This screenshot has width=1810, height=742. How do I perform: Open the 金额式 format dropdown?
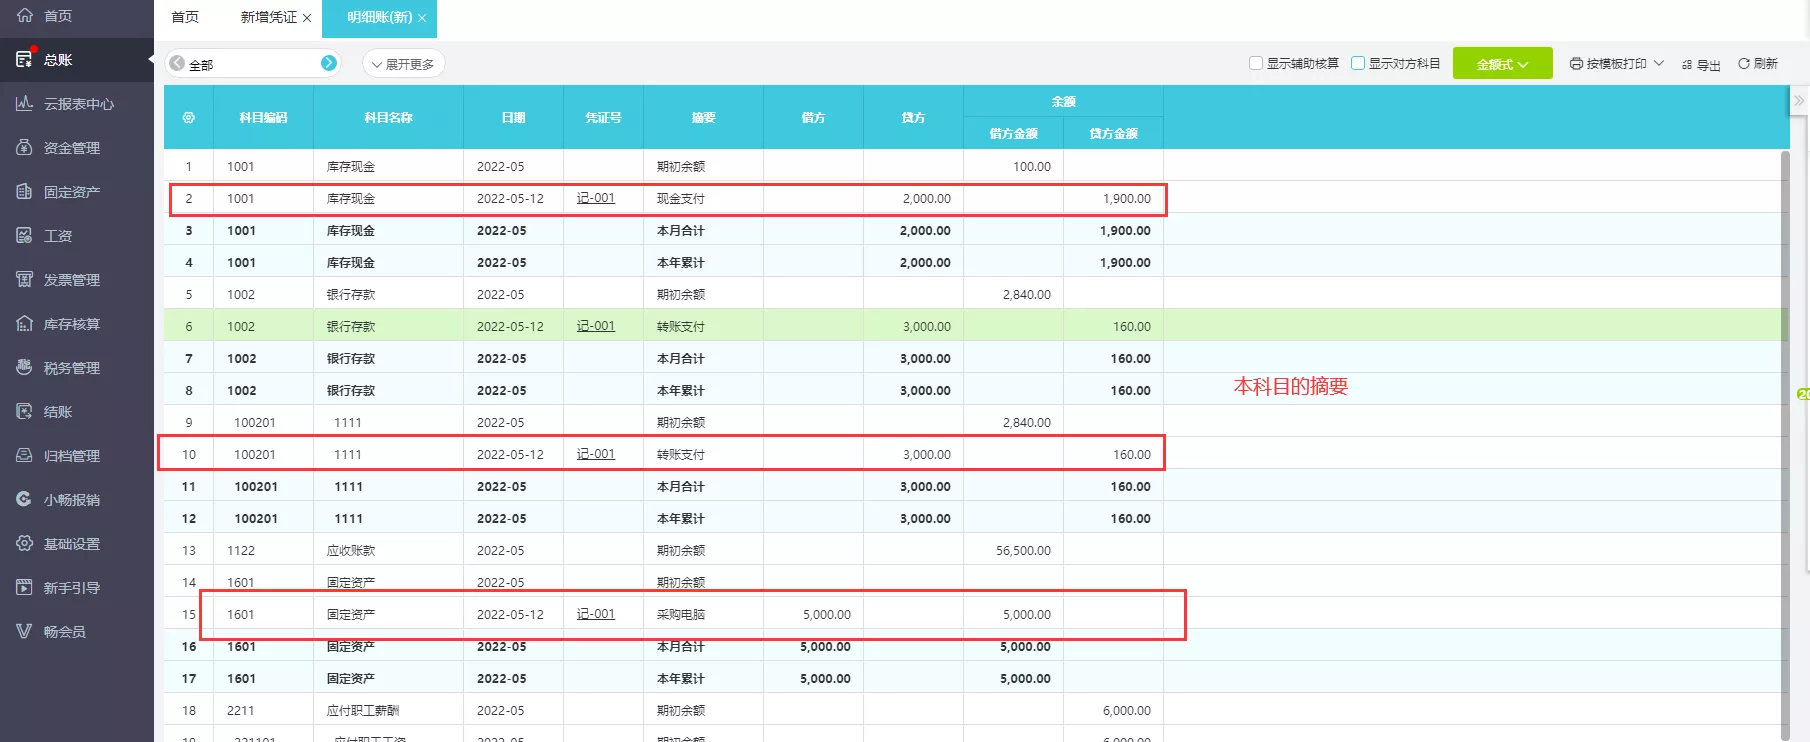coord(1502,63)
